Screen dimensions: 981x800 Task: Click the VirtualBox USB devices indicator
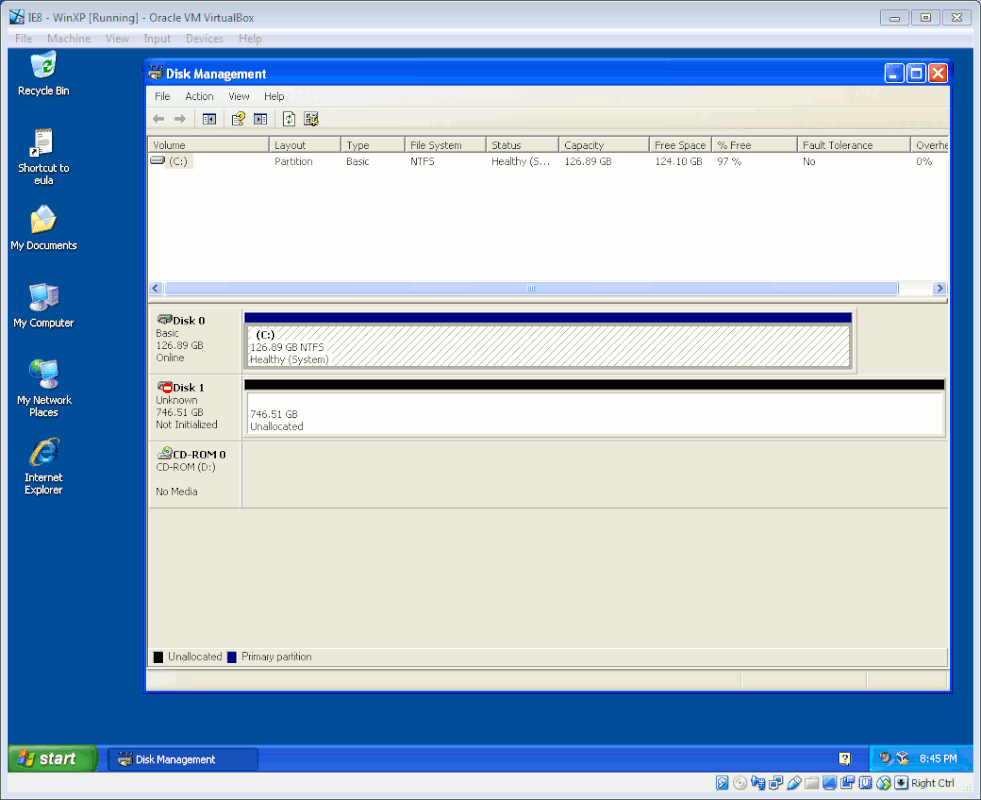[x=794, y=782]
